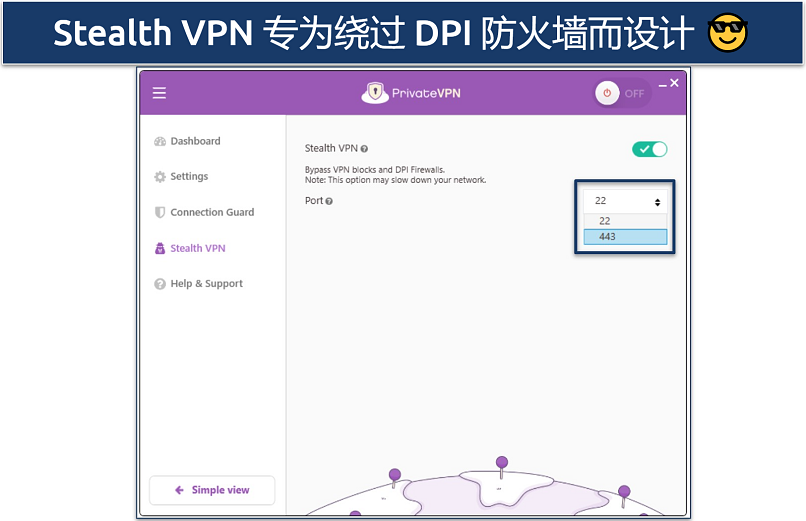Close the PrivateVPN window
This screenshot has width=806, height=521.
(x=674, y=83)
